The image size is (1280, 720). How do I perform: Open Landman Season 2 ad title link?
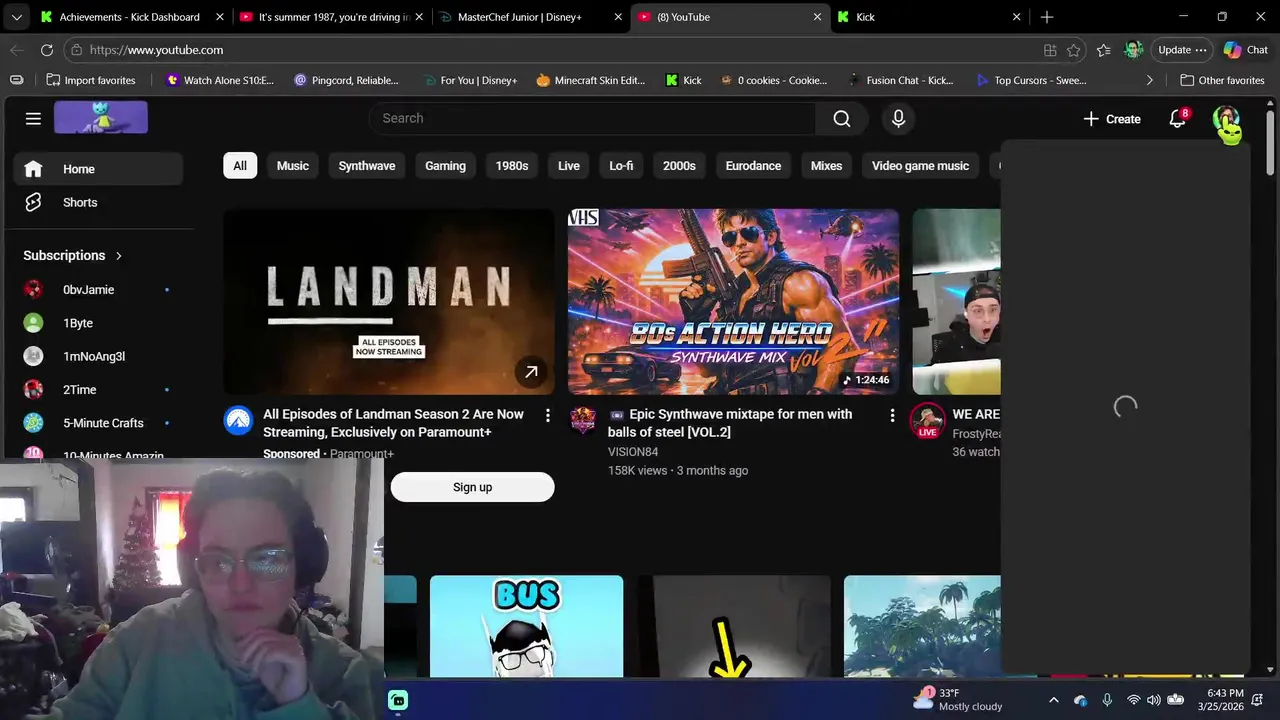click(x=393, y=423)
